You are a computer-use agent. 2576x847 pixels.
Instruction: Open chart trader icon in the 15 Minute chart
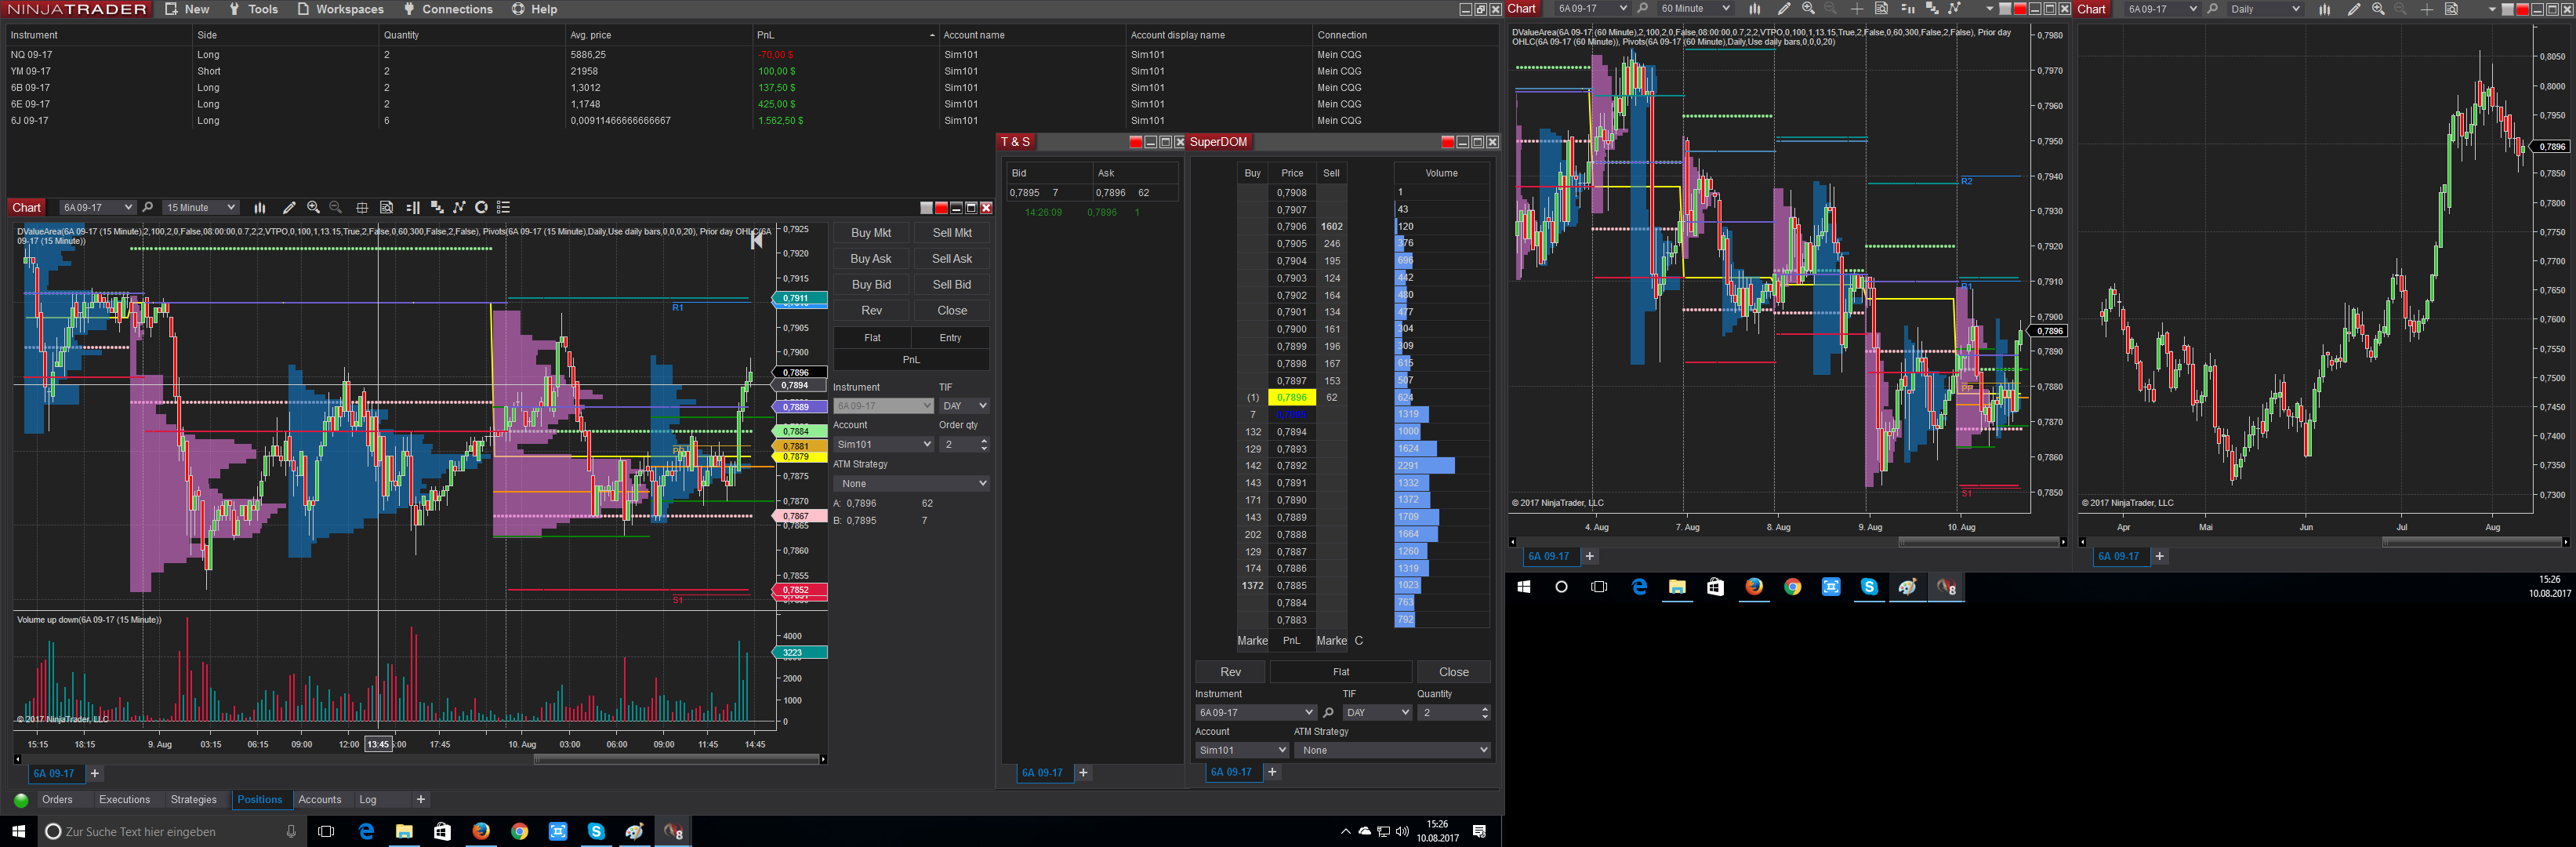[x=413, y=207]
